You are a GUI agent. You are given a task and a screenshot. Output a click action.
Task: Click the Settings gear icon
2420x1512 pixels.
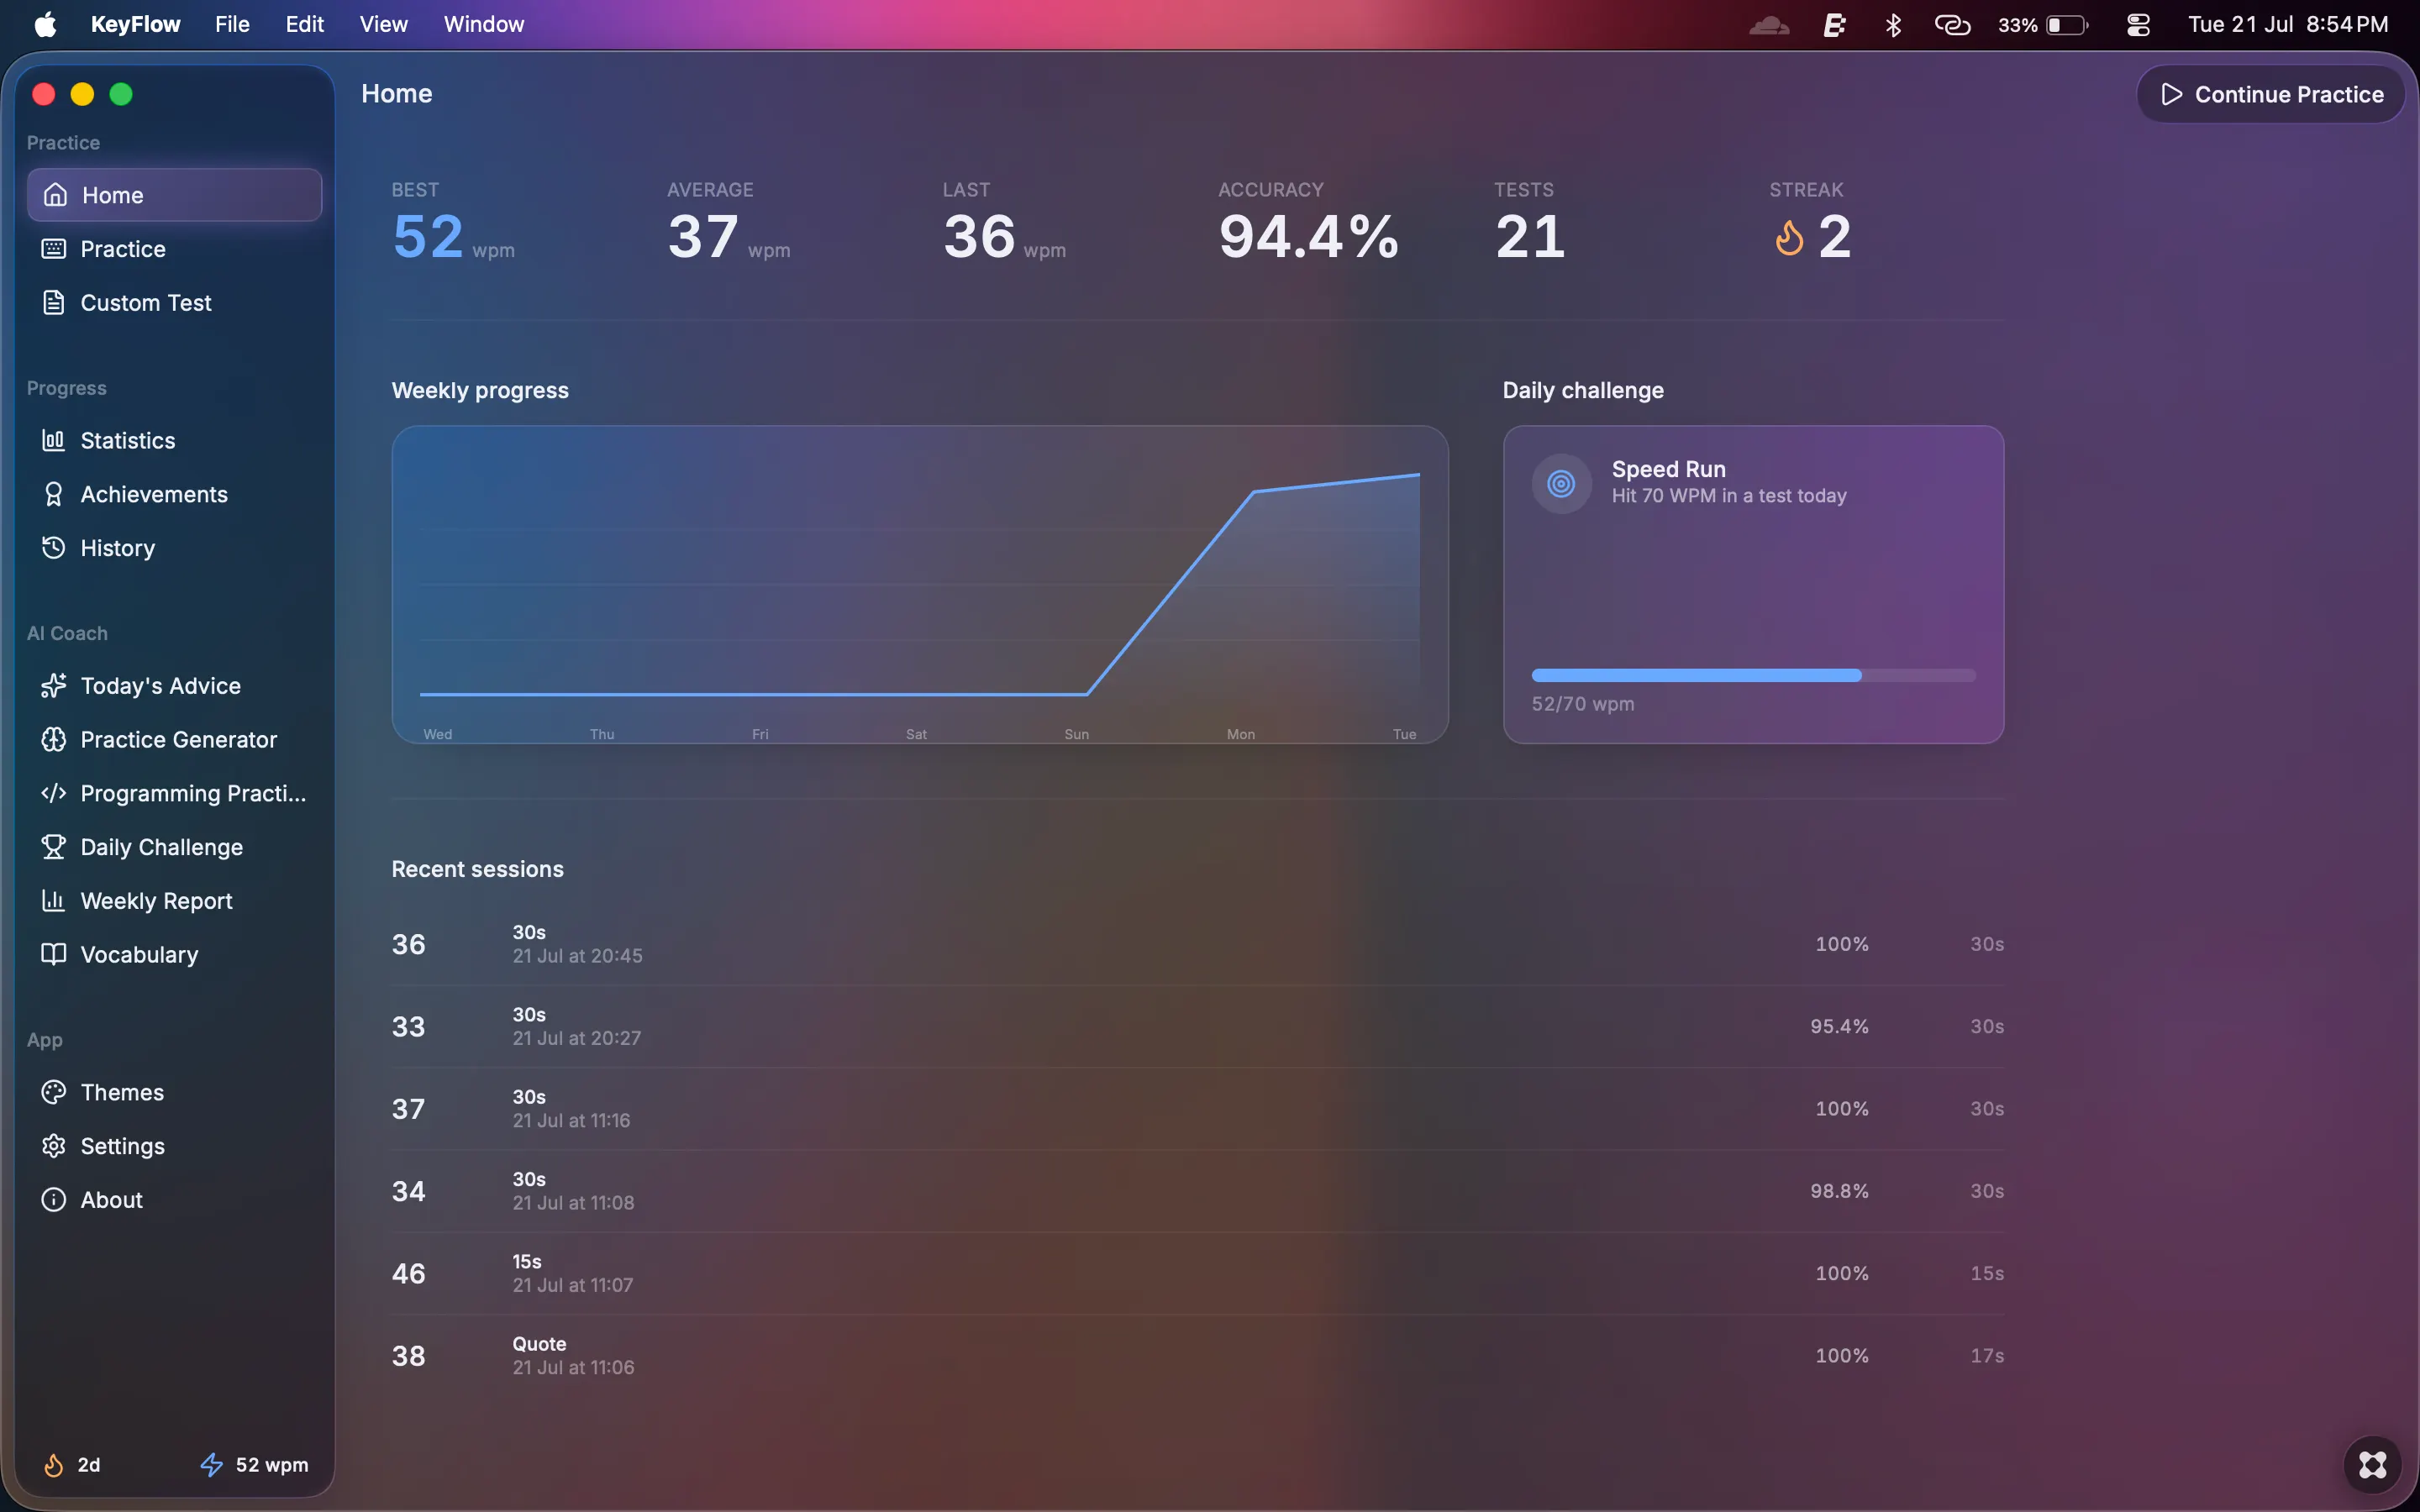pos(54,1146)
